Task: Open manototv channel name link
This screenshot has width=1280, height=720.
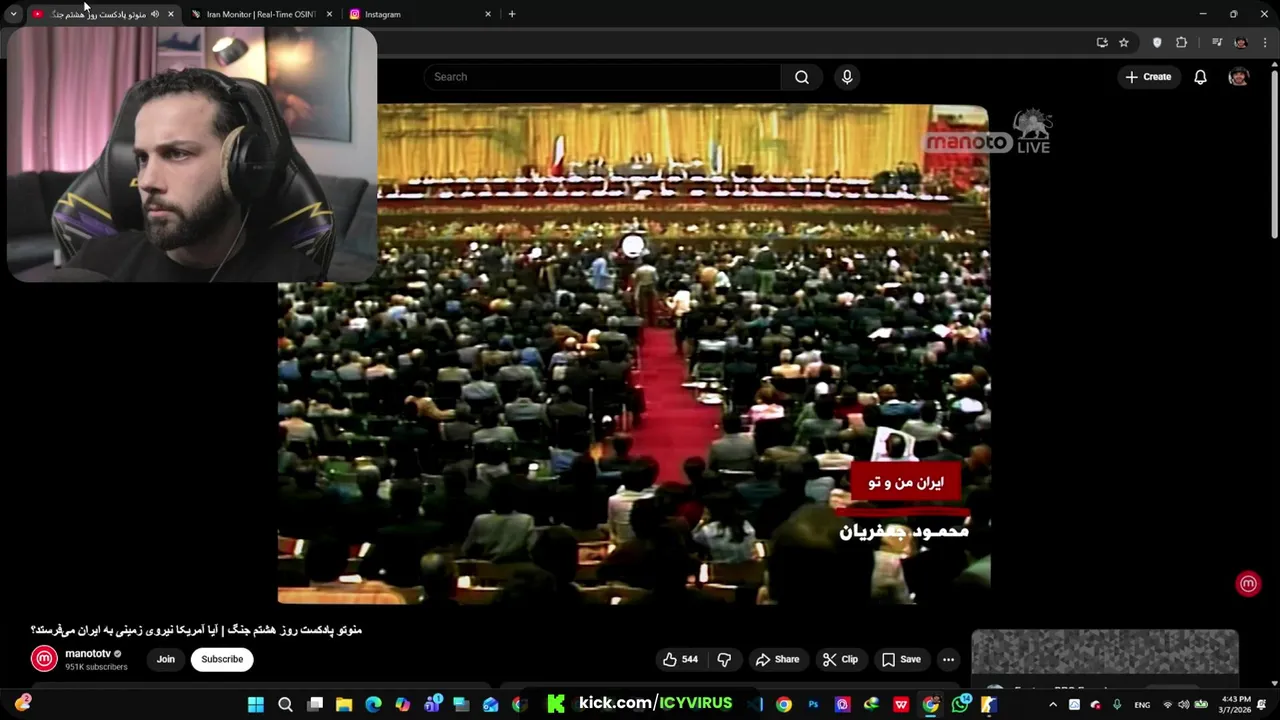Action: tap(88, 653)
